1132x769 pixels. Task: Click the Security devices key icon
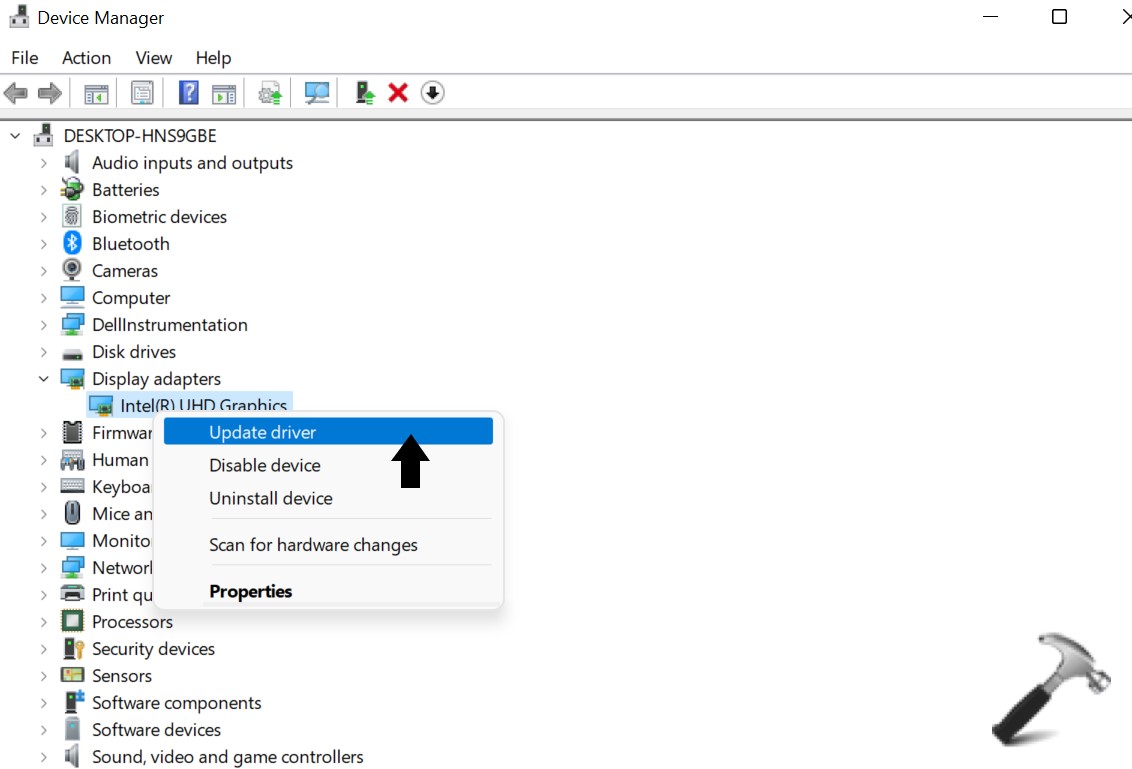pyautogui.click(x=74, y=648)
